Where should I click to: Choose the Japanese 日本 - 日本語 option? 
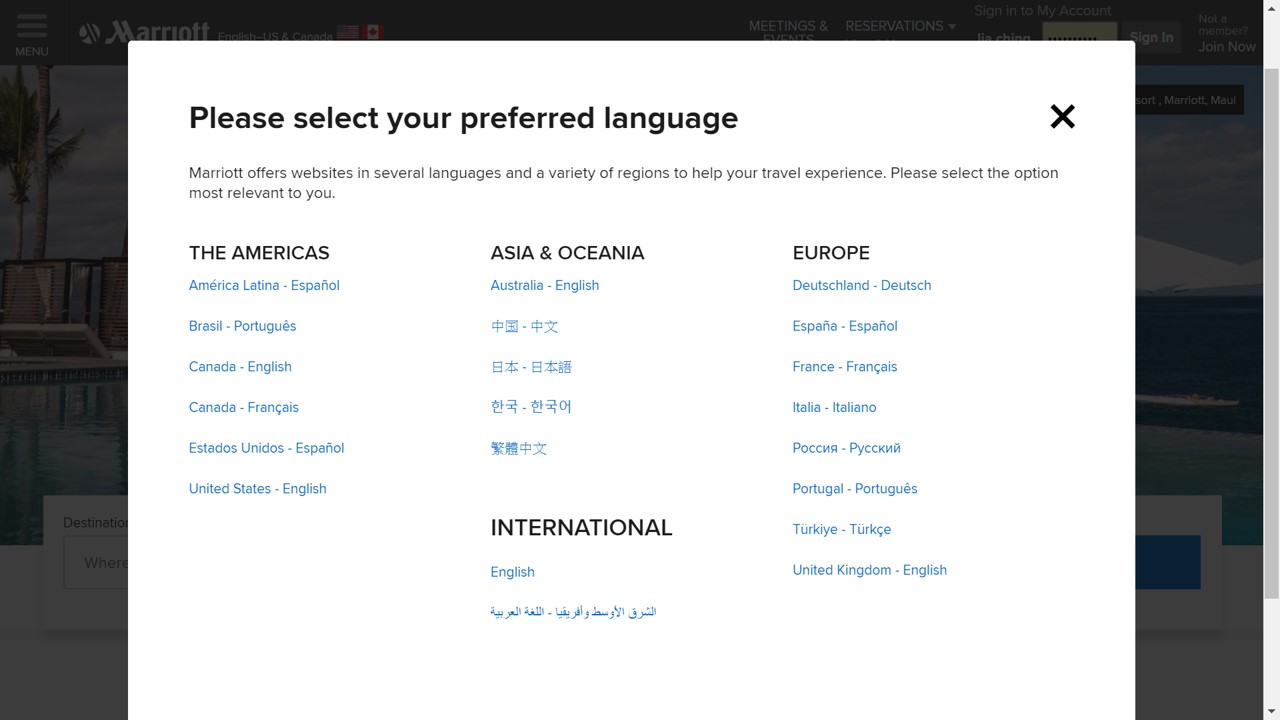(531, 367)
